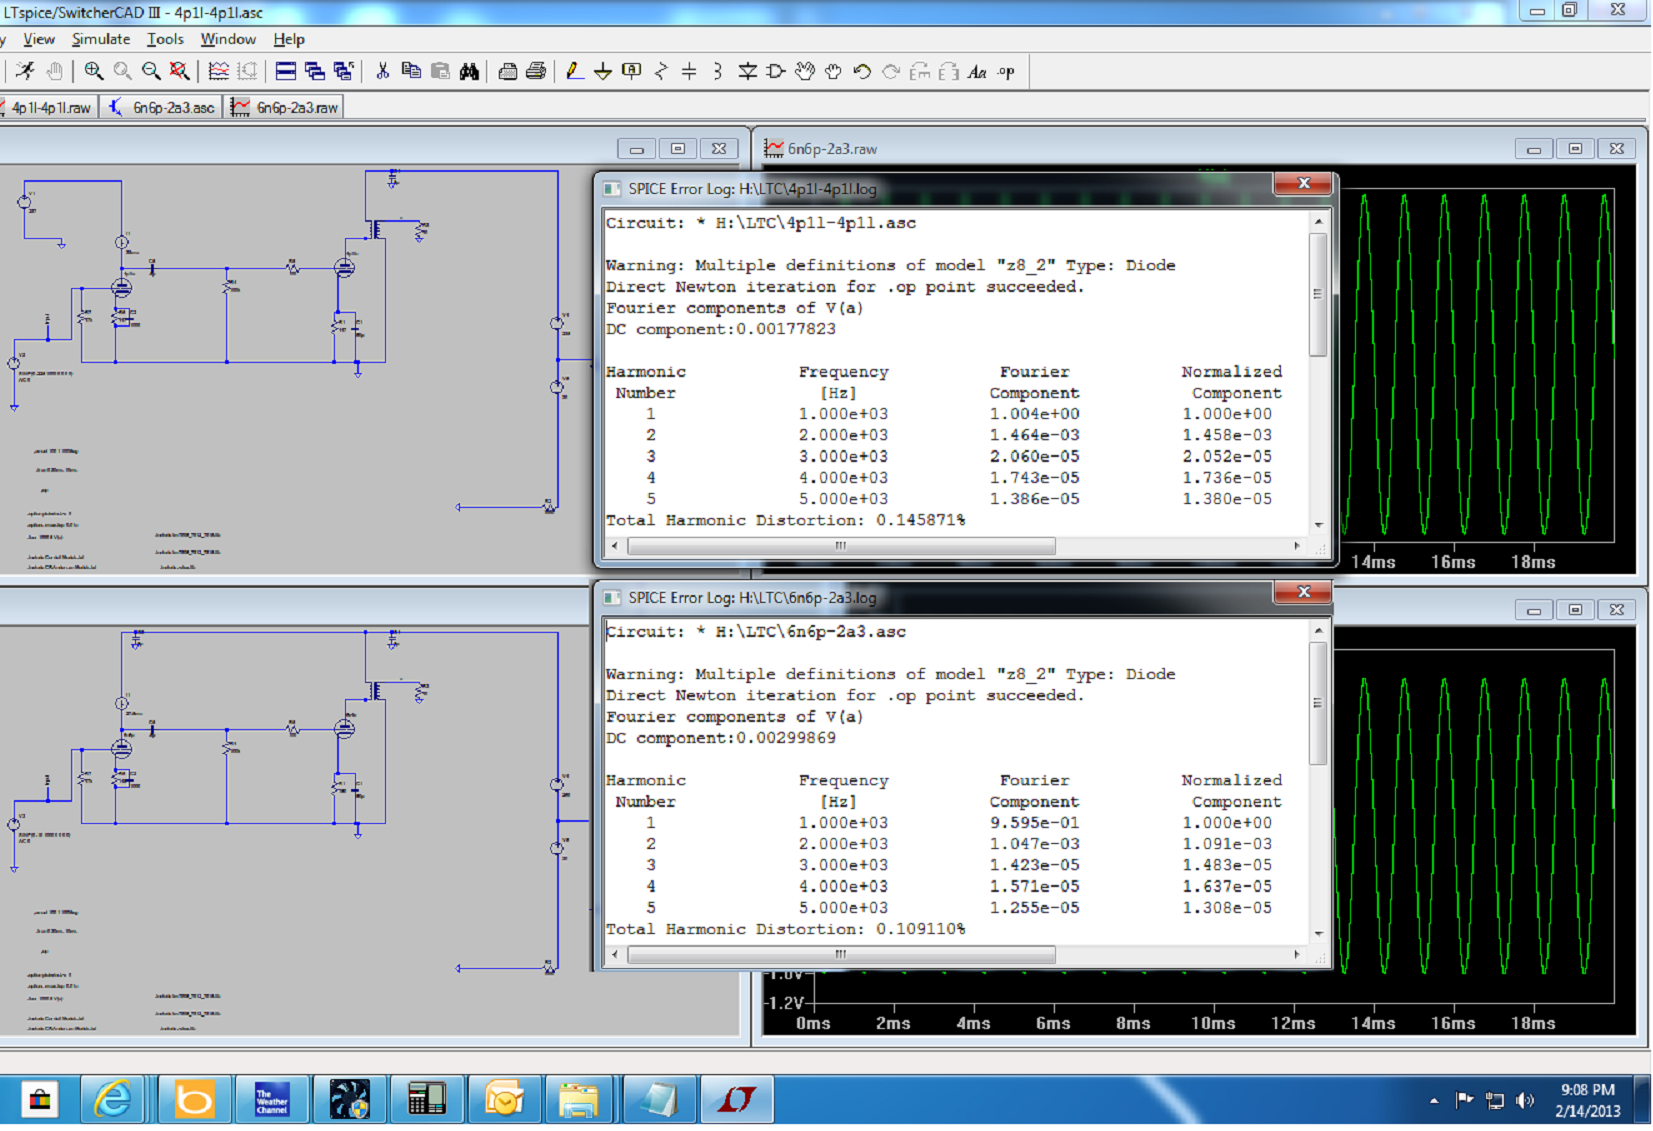Switch to the 4p1l-4p1l.raw tab
1653x1131 pixels.
click(x=48, y=107)
